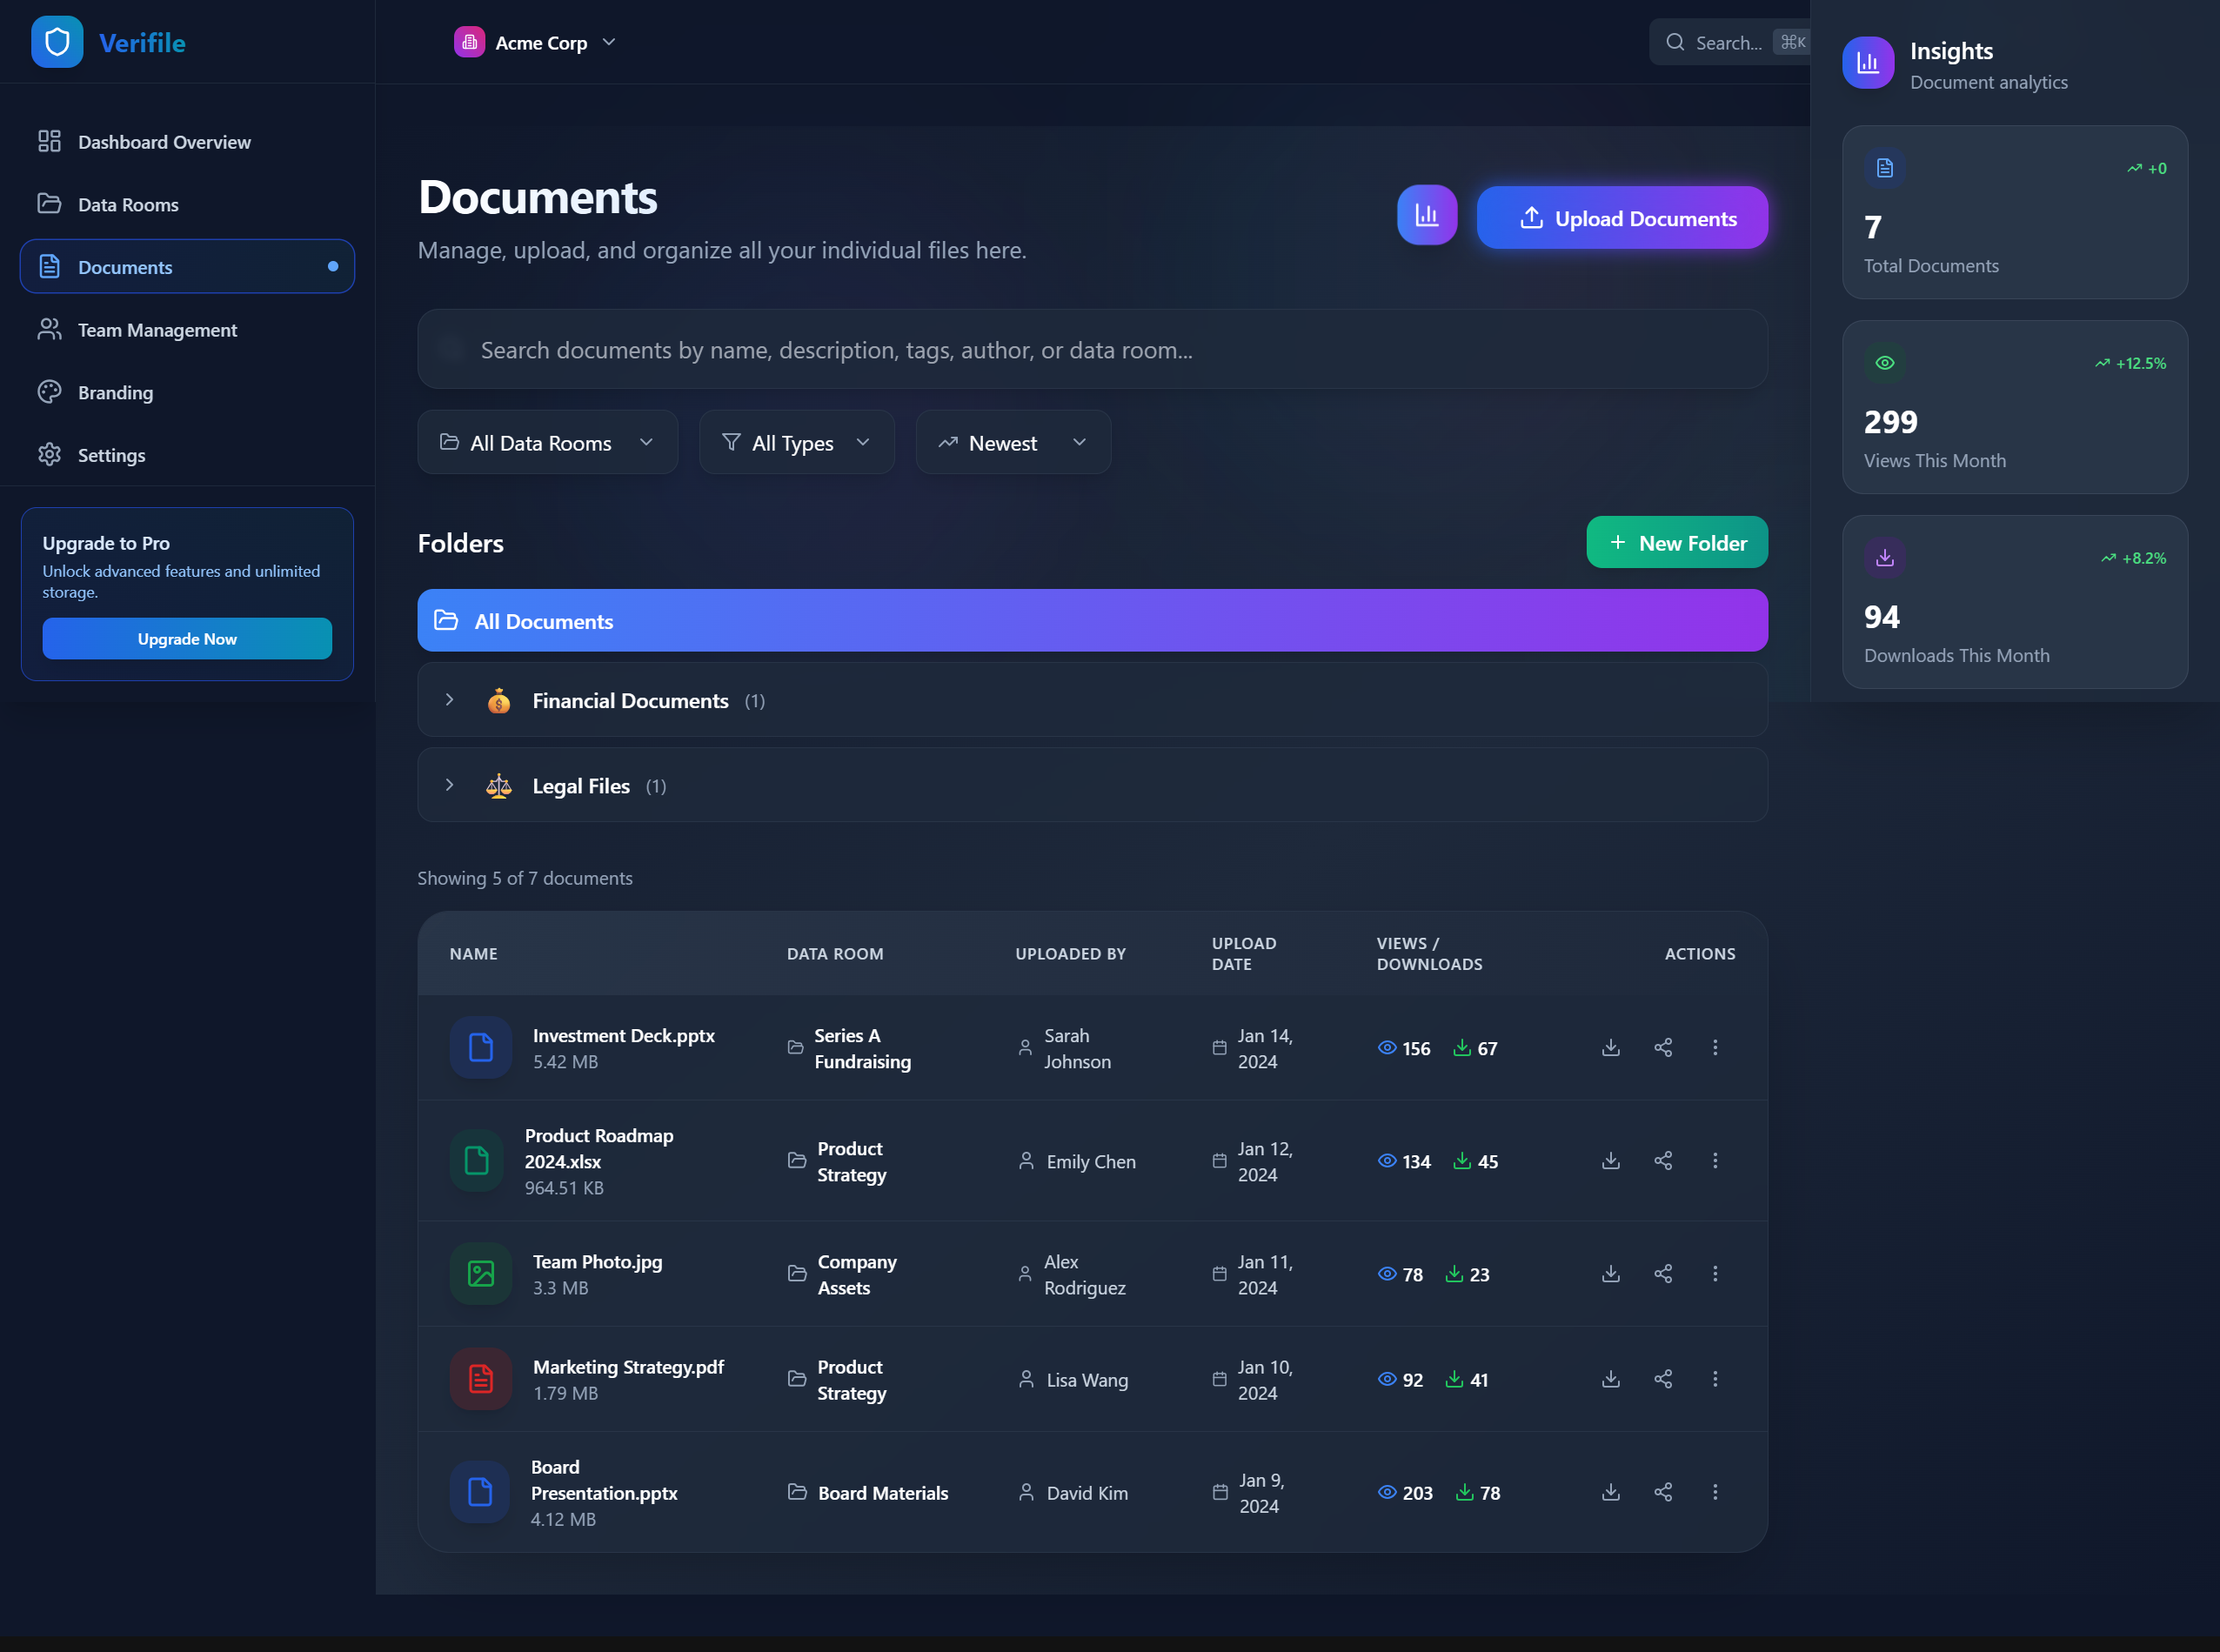Click the insights chart icon button
This screenshot has height=1652, width=2220.
[1426, 215]
